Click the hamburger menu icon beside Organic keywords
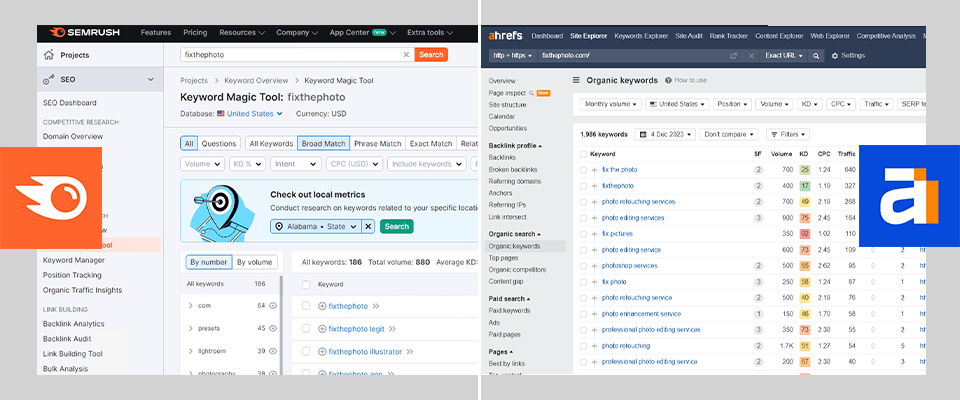 [x=576, y=80]
